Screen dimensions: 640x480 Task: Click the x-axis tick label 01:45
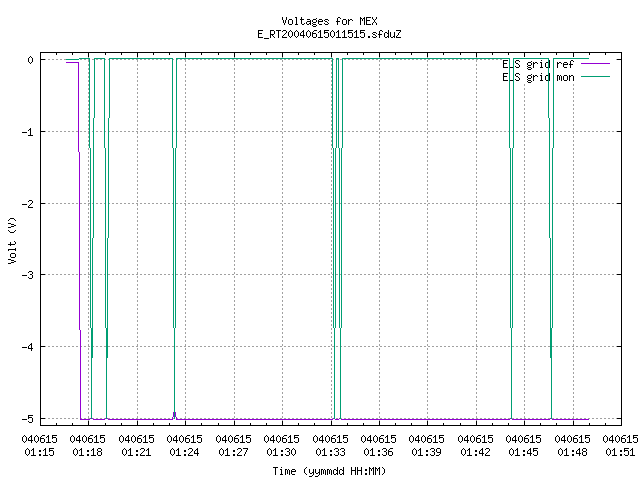pos(523,452)
